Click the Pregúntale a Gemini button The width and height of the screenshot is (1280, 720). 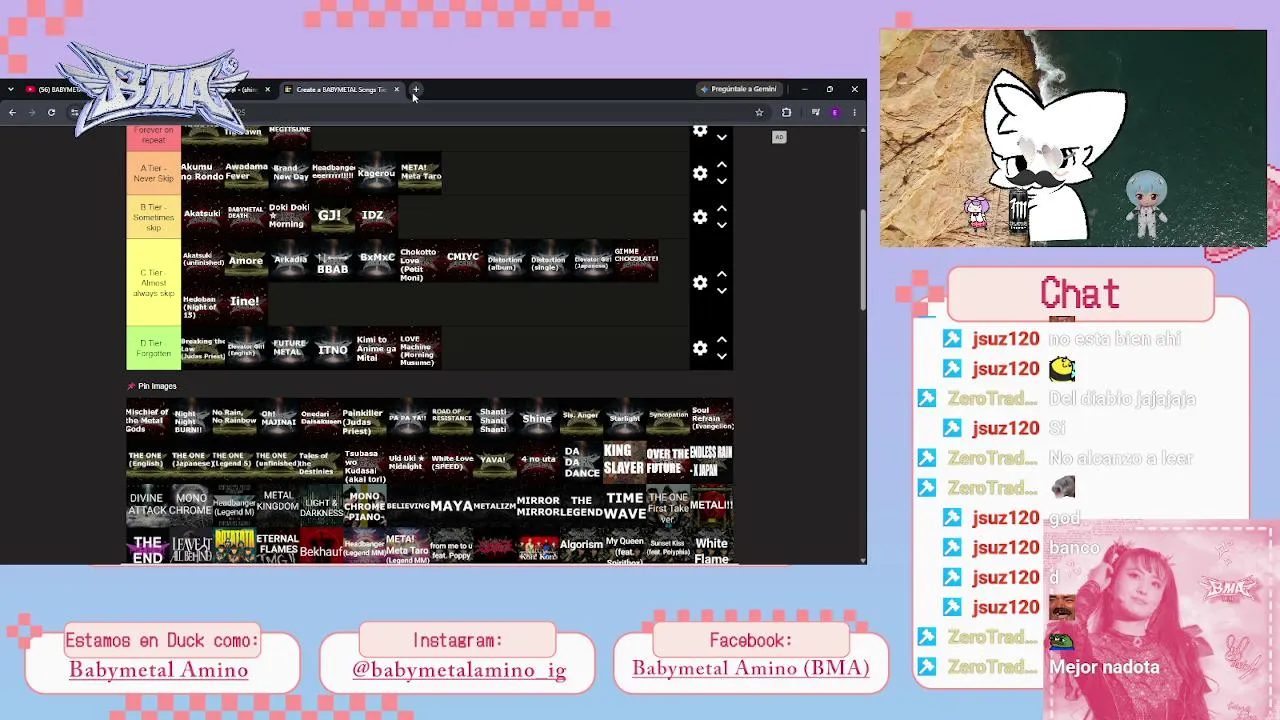pos(738,89)
